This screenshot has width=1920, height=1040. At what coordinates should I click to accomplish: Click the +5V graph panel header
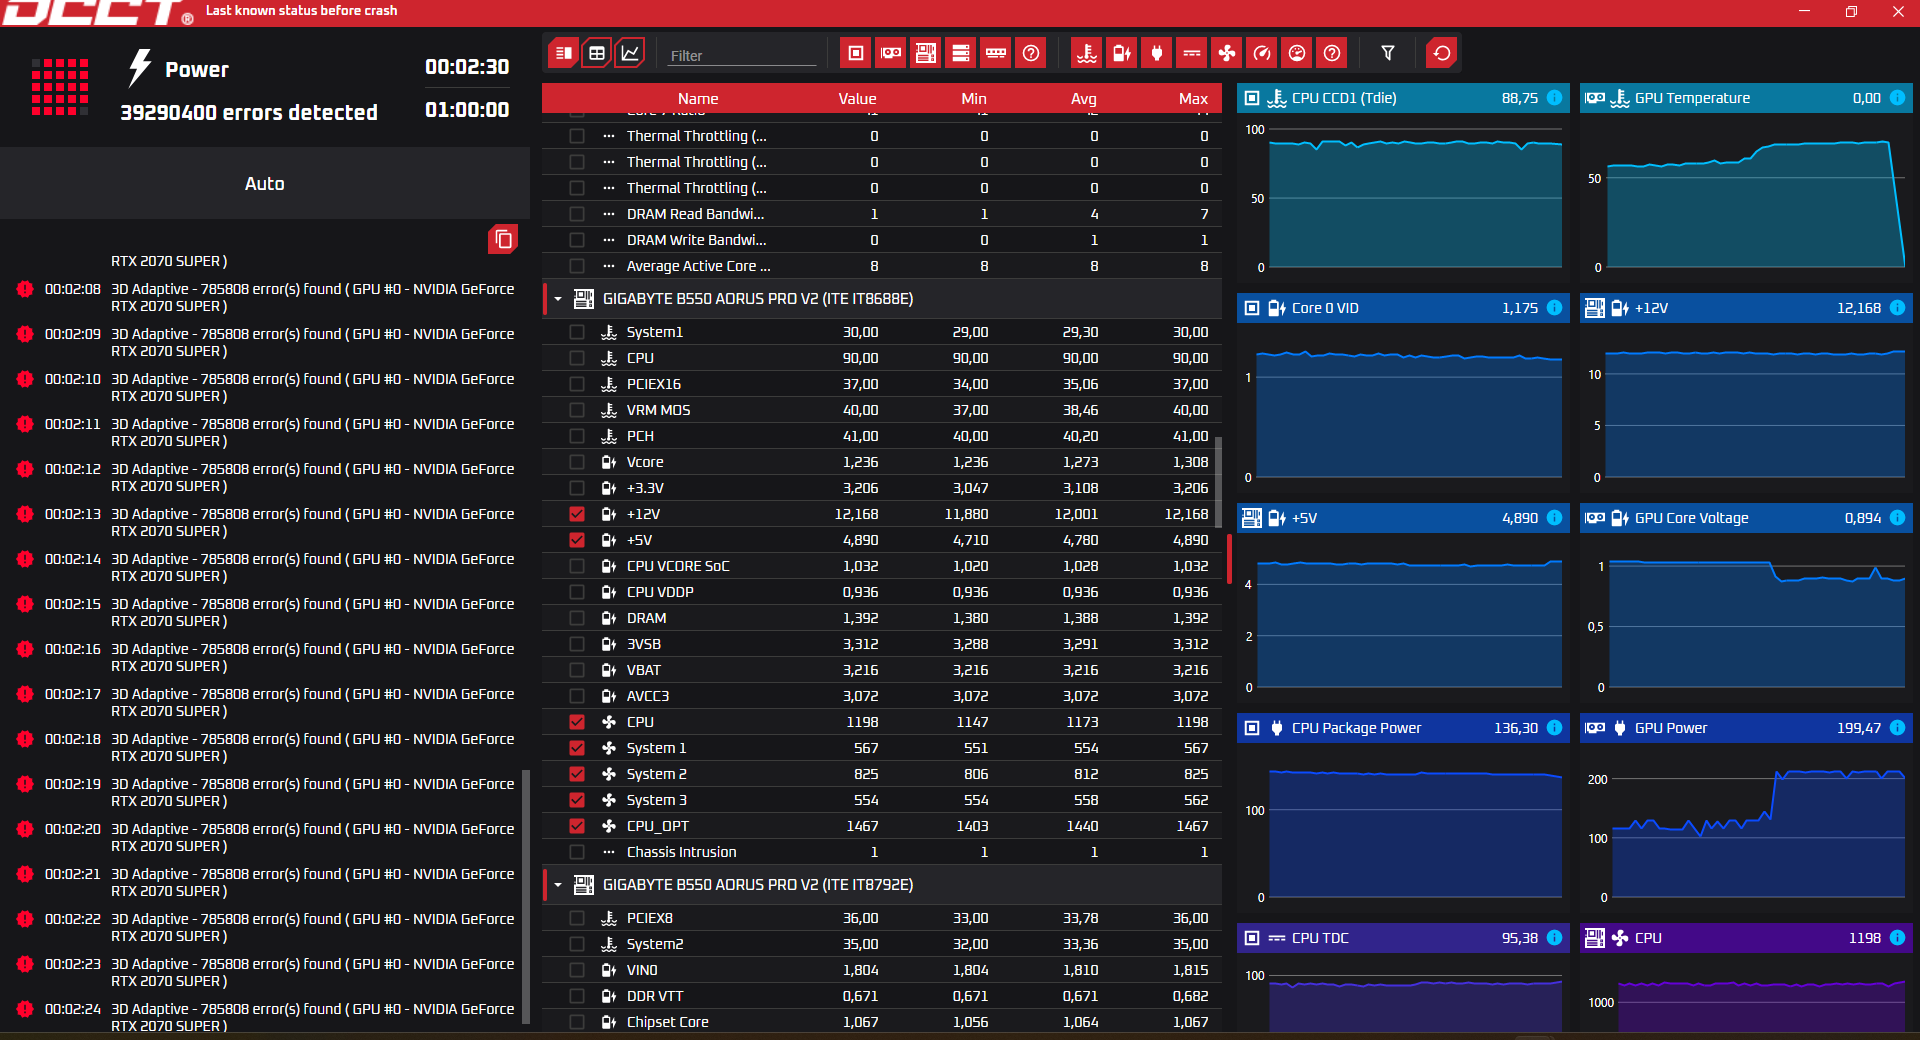point(1404,518)
